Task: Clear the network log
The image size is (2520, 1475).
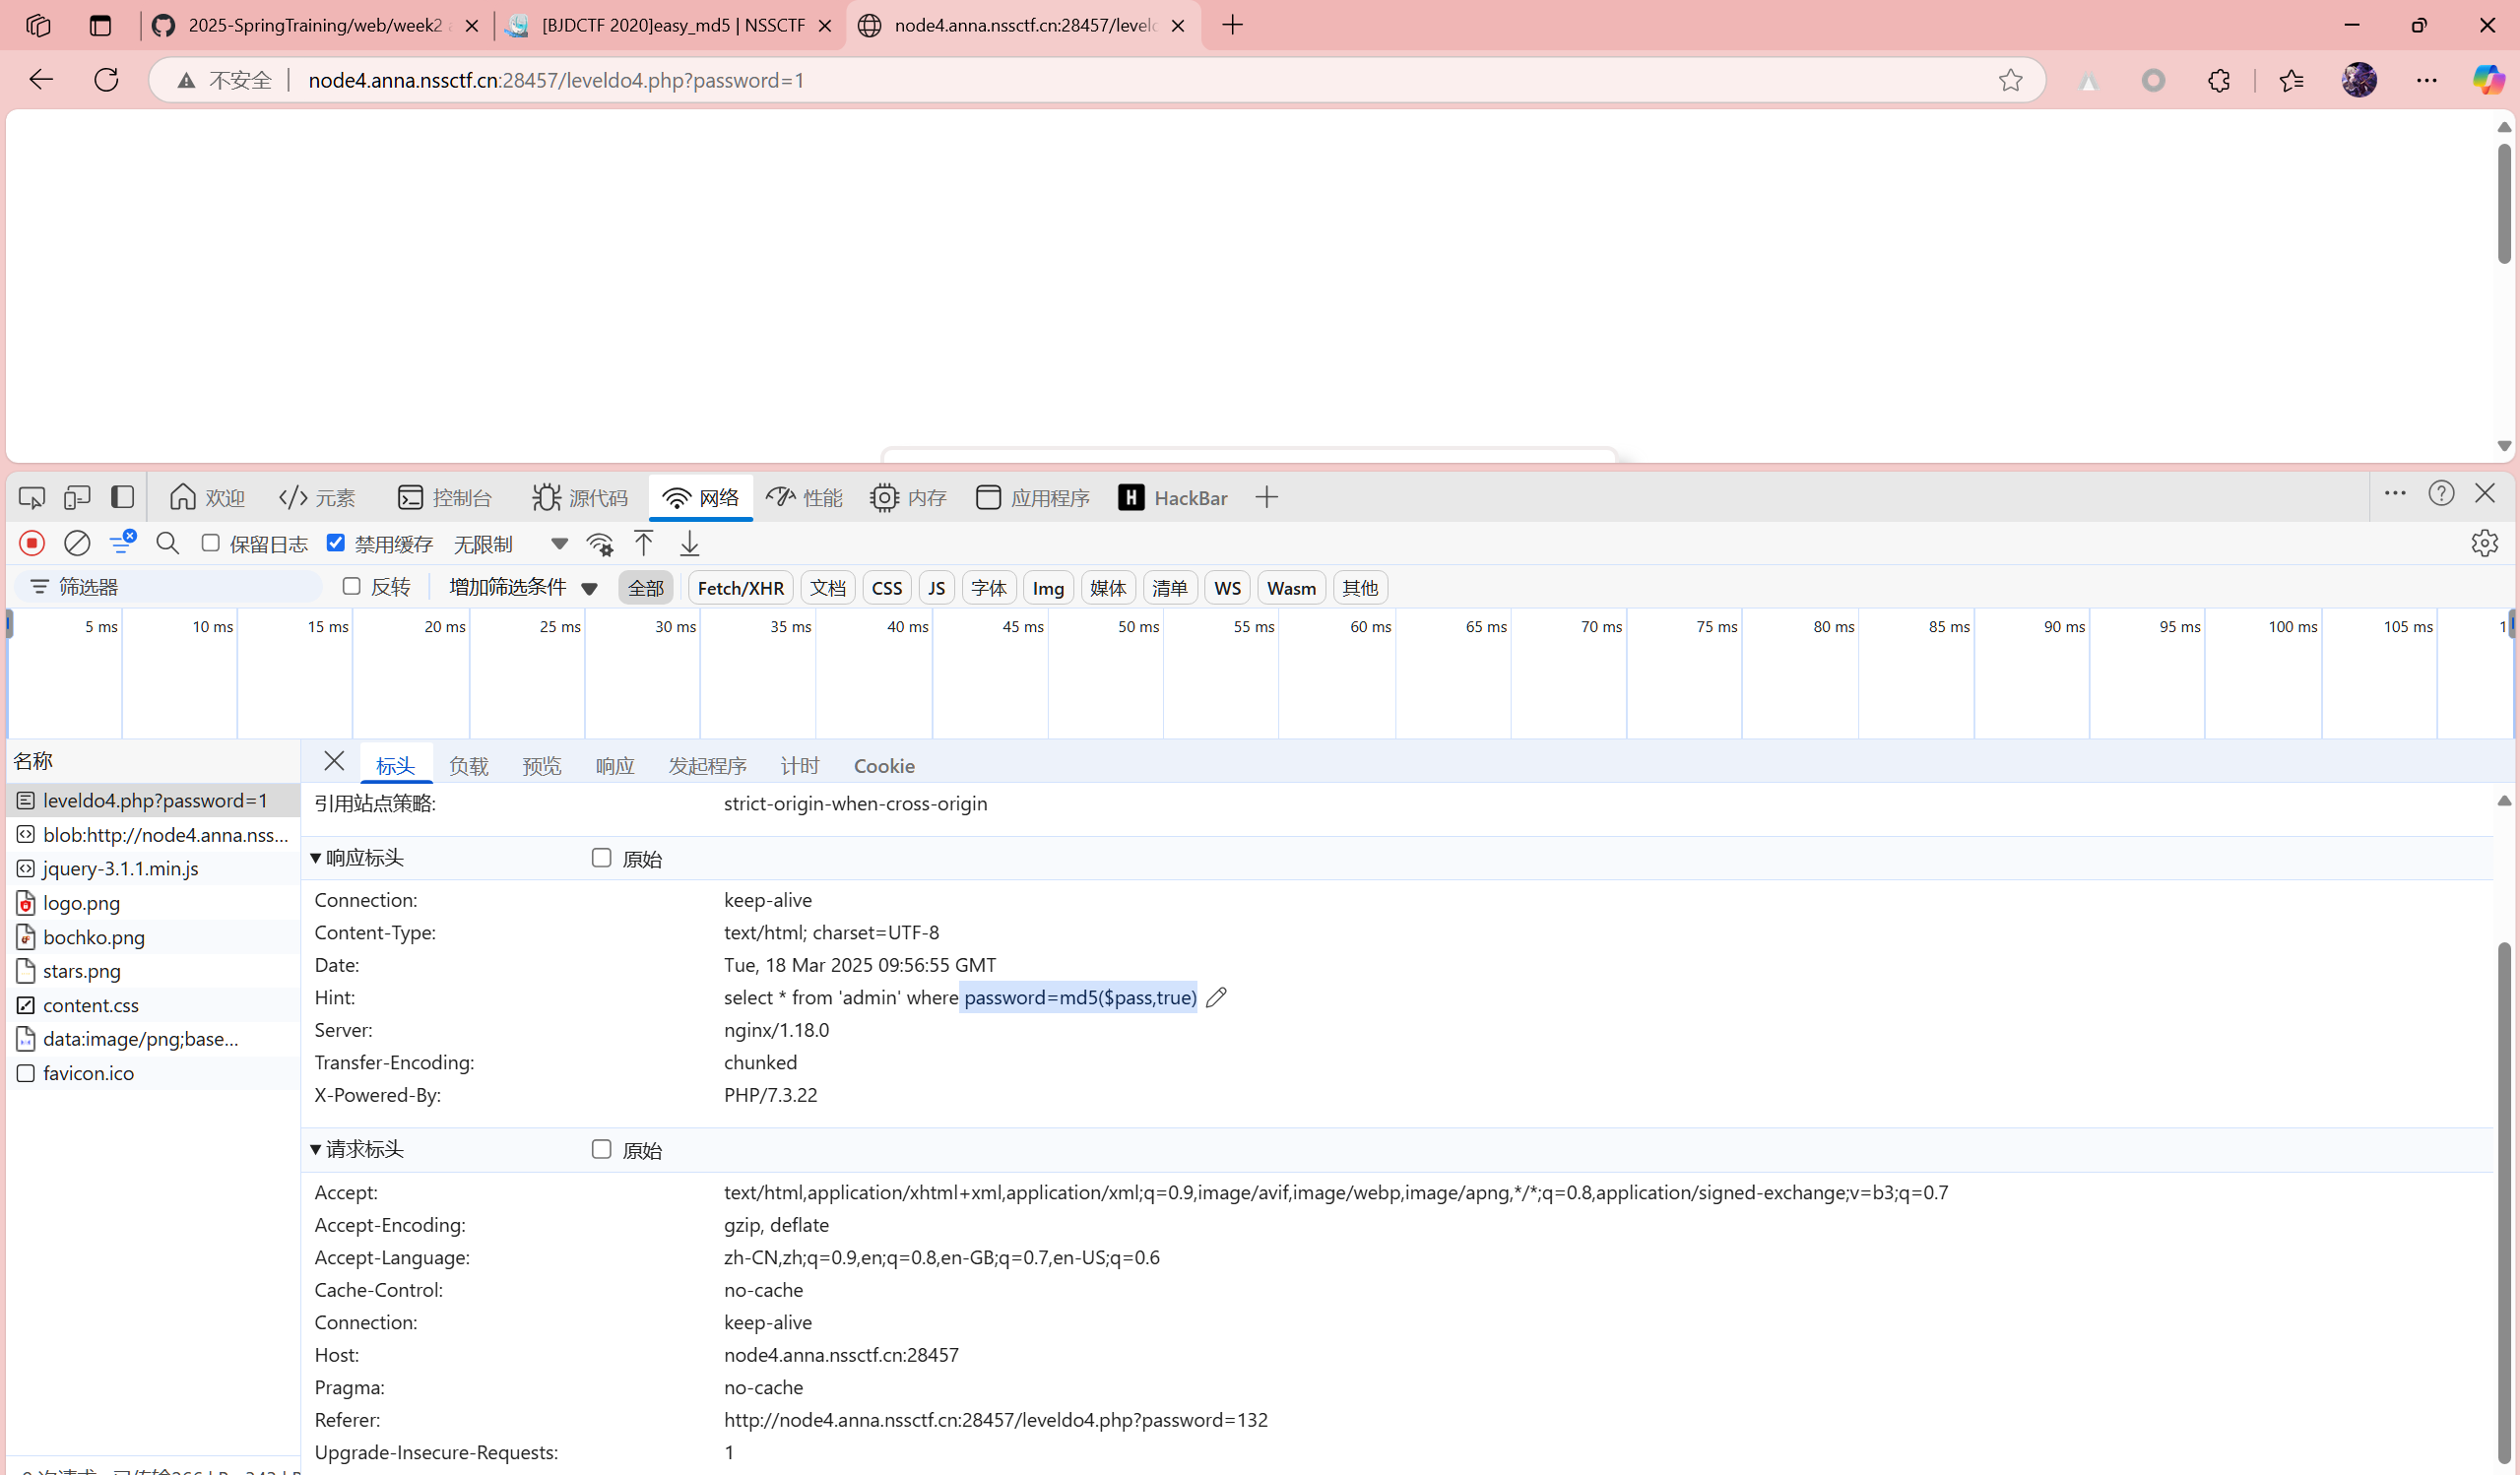Action: [77, 543]
